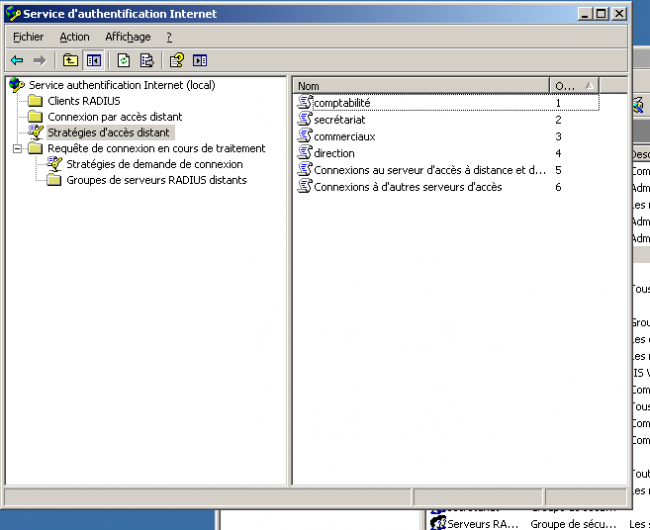Click the Back arrow toolbar icon
Image resolution: width=650 pixels, height=530 pixels.
pos(17,60)
